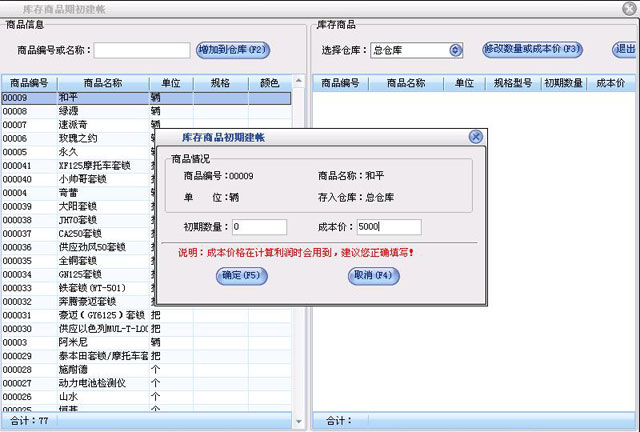Screen dimensions: 640x432
Task: Click the 初期数量 quantity input field
Action: pyautogui.click(x=258, y=227)
